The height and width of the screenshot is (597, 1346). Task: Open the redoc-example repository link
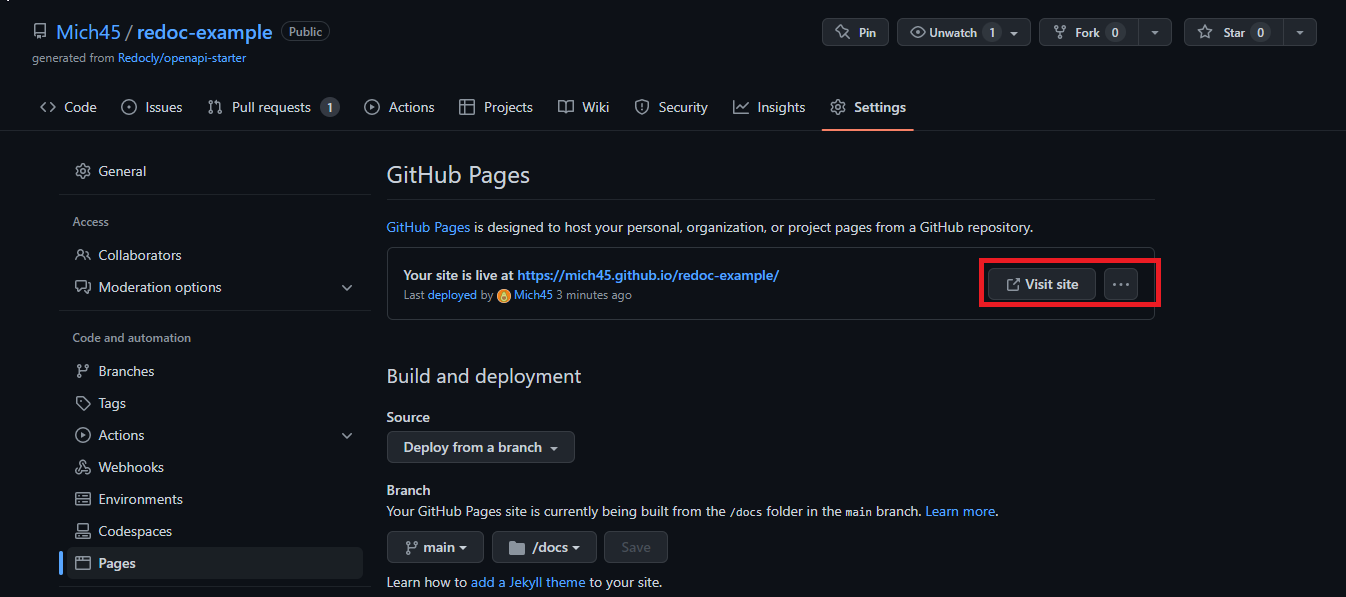pyautogui.click(x=204, y=32)
